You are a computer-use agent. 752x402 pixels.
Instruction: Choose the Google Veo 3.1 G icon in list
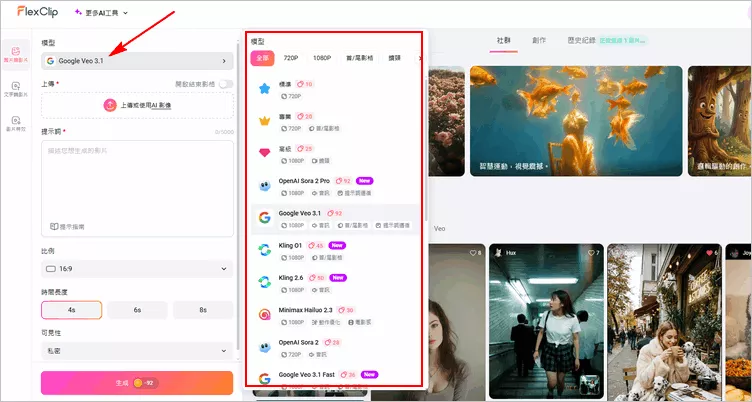click(x=264, y=218)
